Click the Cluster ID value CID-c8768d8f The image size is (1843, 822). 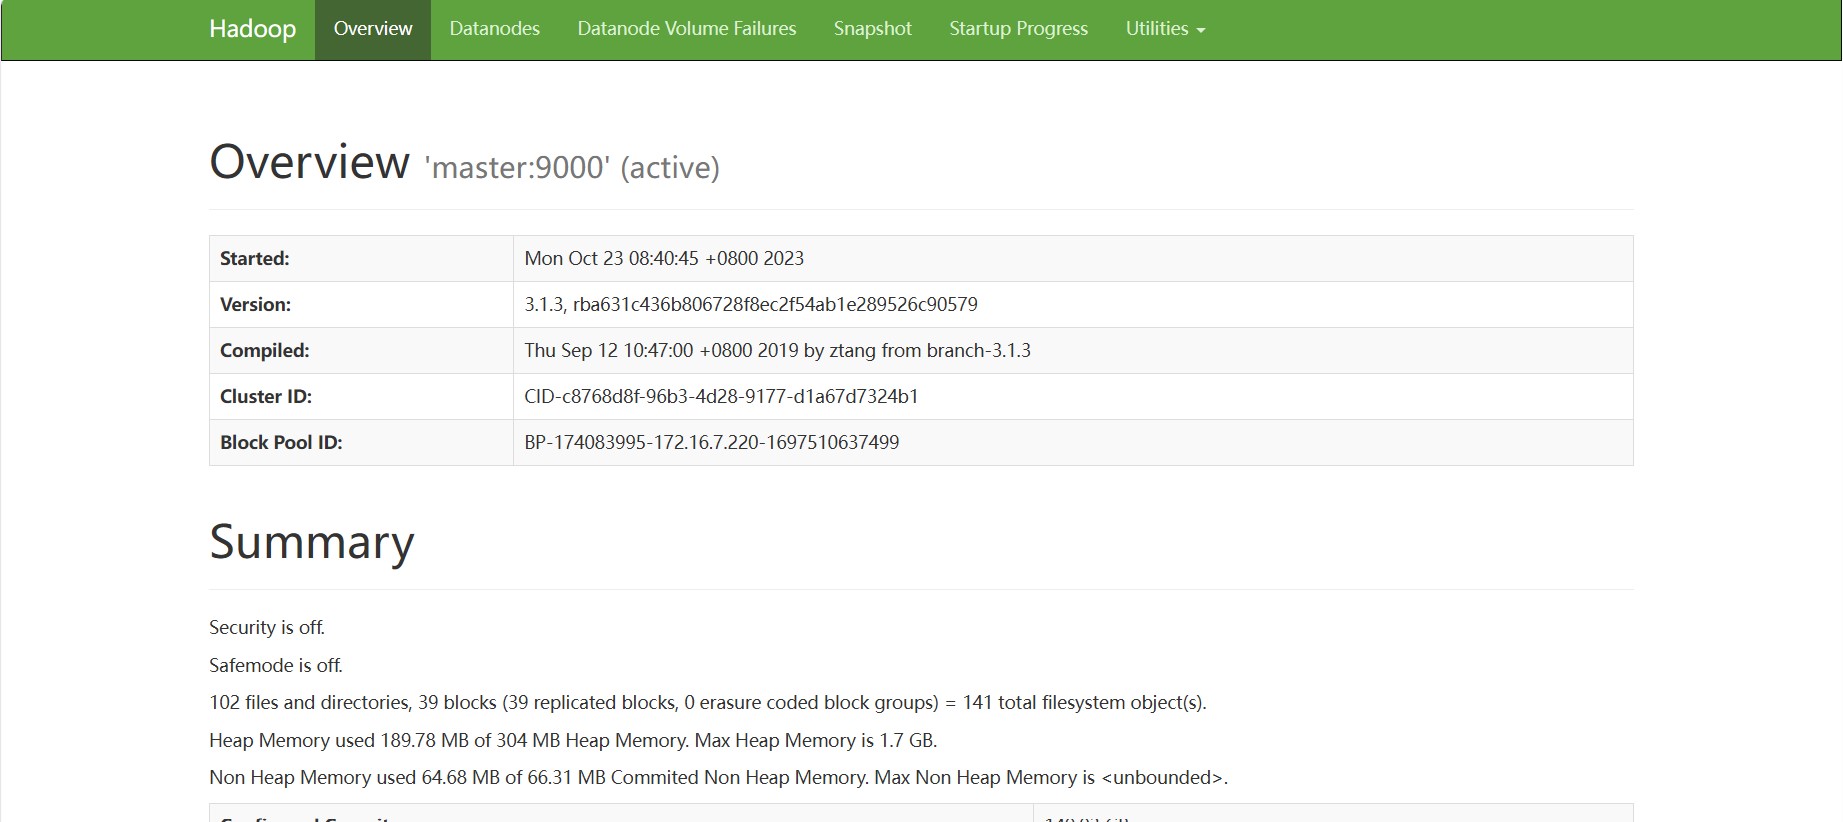(721, 396)
